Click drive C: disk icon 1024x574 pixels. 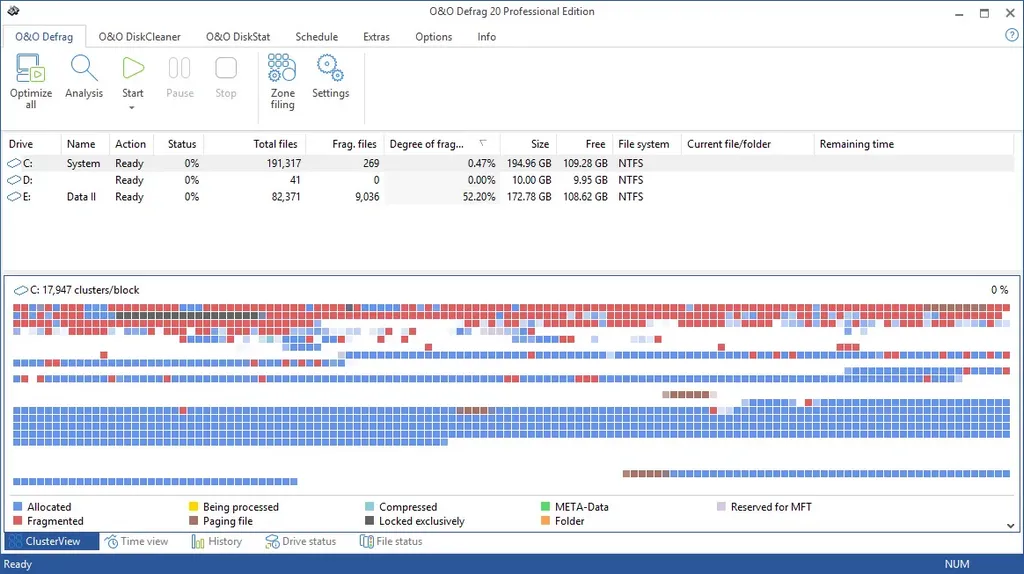pyautogui.click(x=14, y=163)
